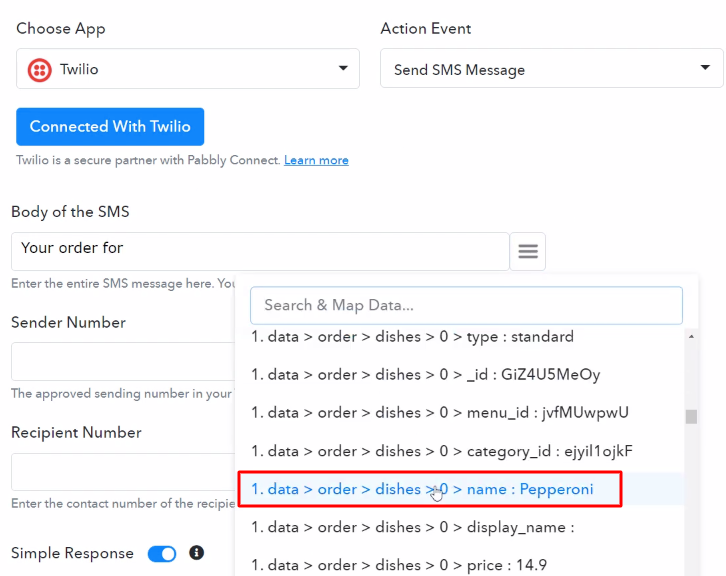The image size is (726, 576).
Task: Select the 'category_id : ejyil1ojkF' row
Action: pyautogui.click(x=460, y=451)
